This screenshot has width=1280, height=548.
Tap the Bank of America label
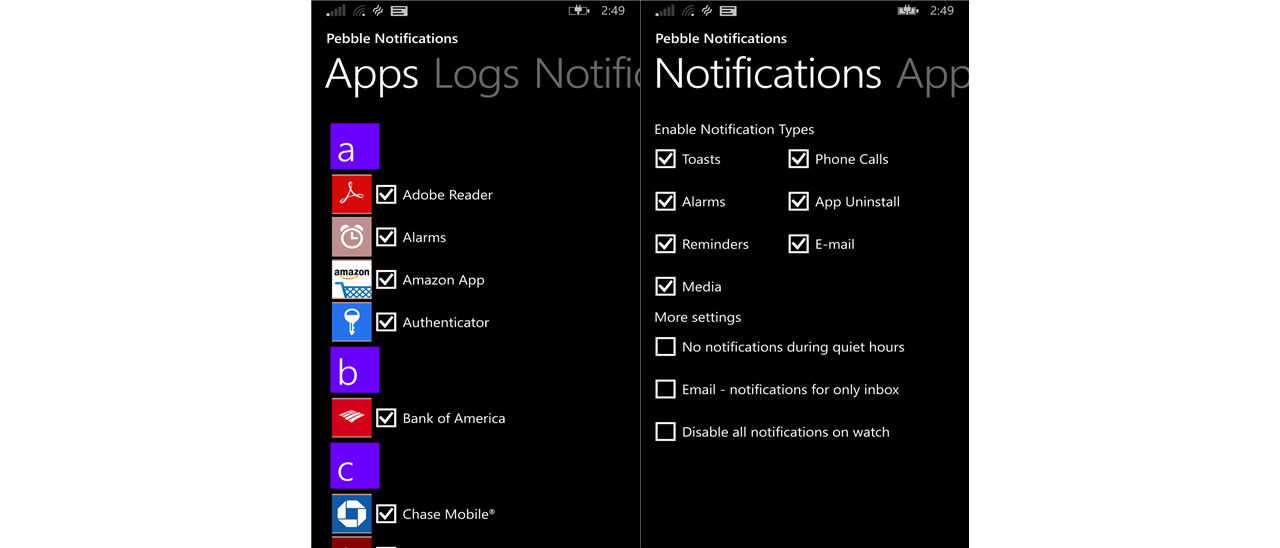point(454,418)
